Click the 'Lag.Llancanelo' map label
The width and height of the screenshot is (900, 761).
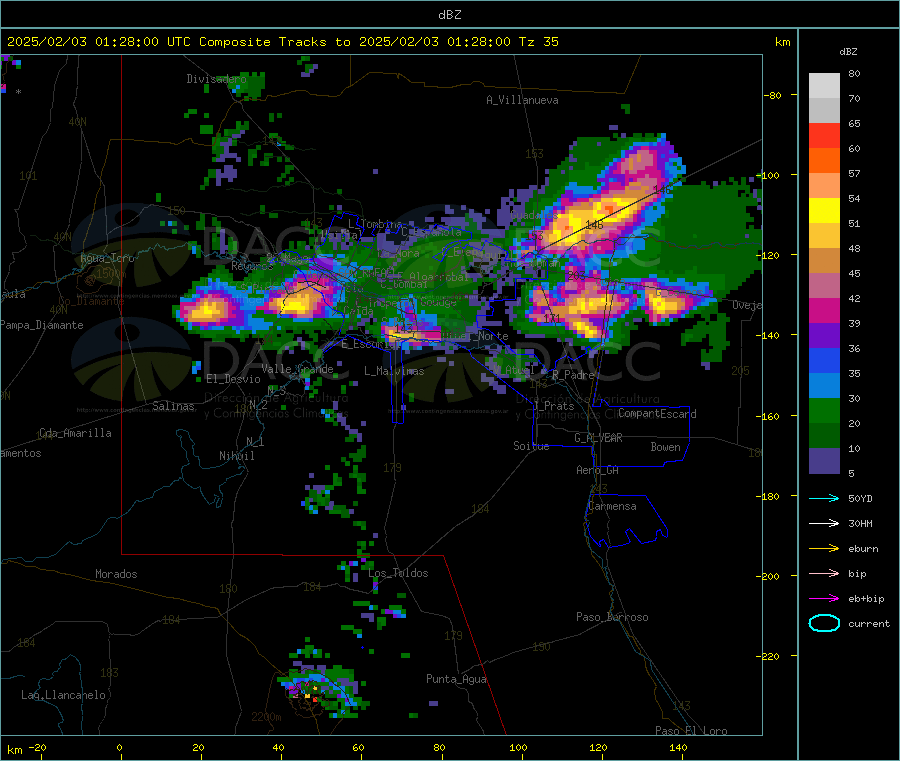click(63, 695)
